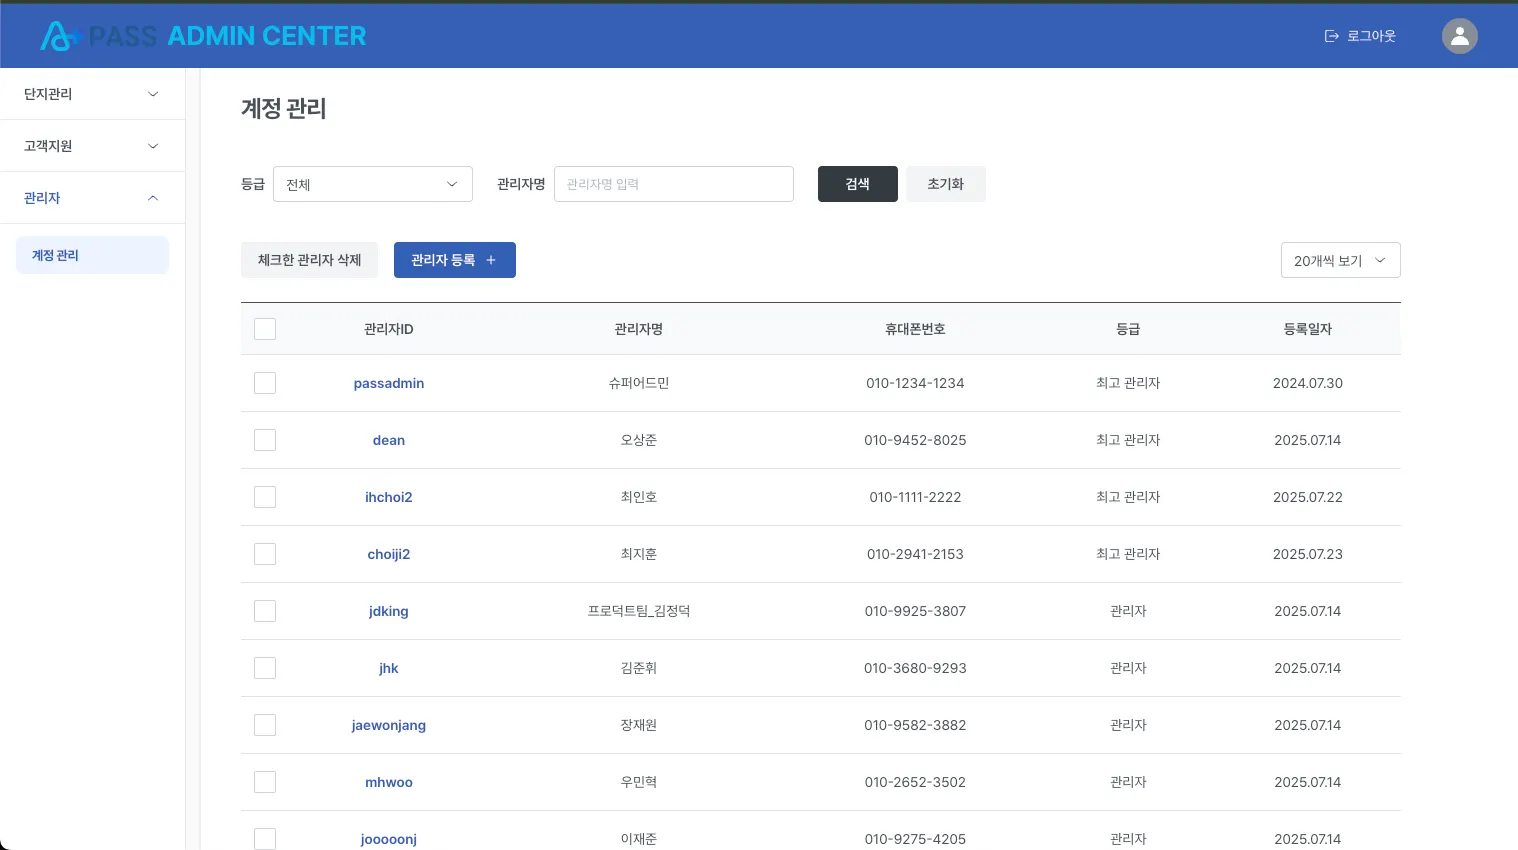1518x850 pixels.
Task: Click phone number 010-2652-3502
Action: [915, 782]
